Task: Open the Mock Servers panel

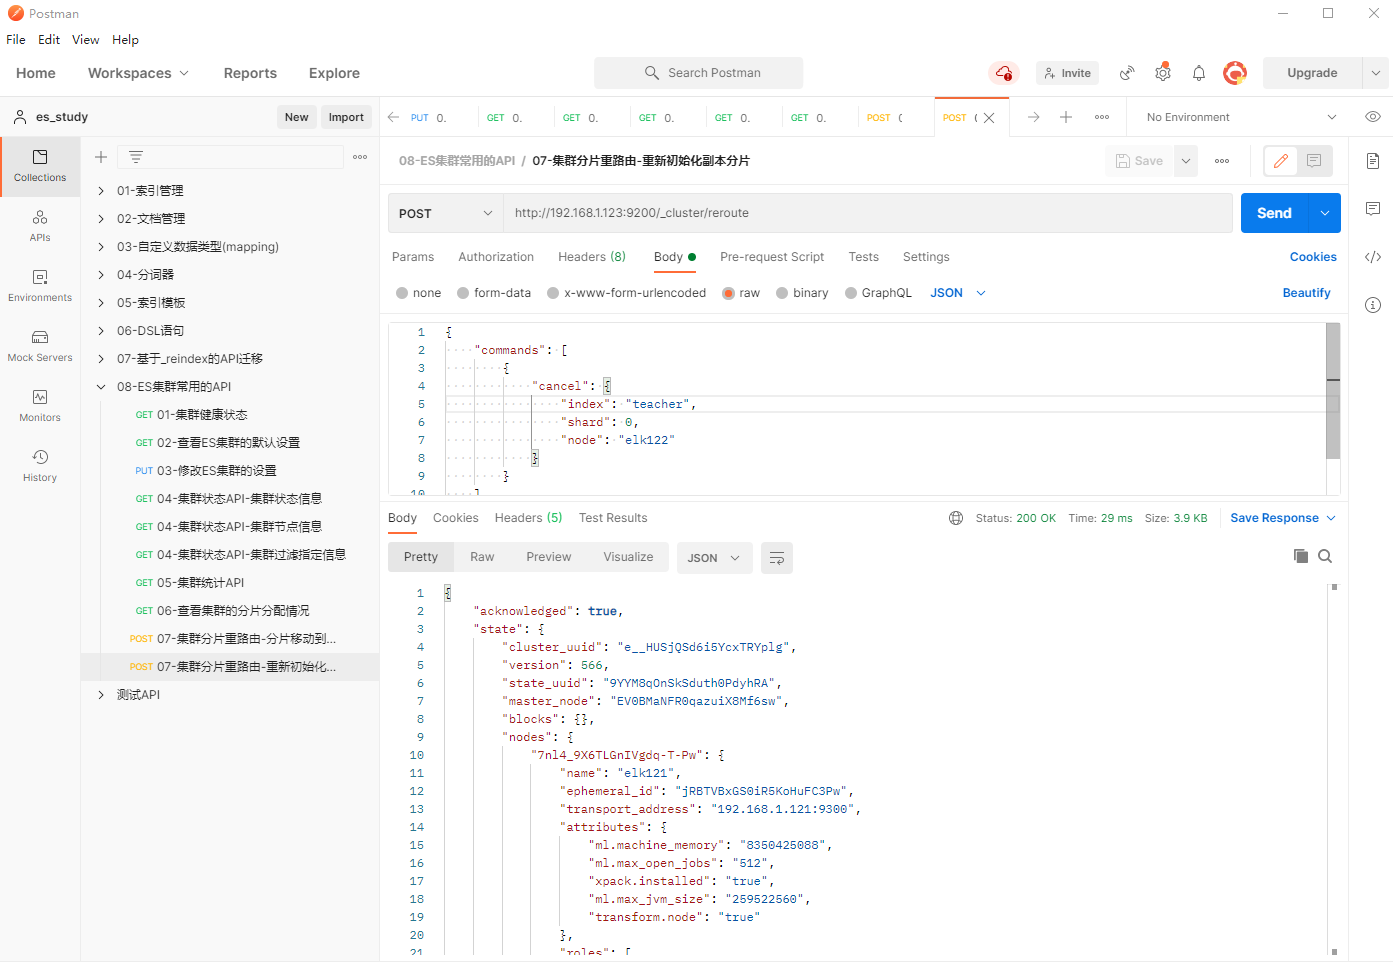Action: 40,346
